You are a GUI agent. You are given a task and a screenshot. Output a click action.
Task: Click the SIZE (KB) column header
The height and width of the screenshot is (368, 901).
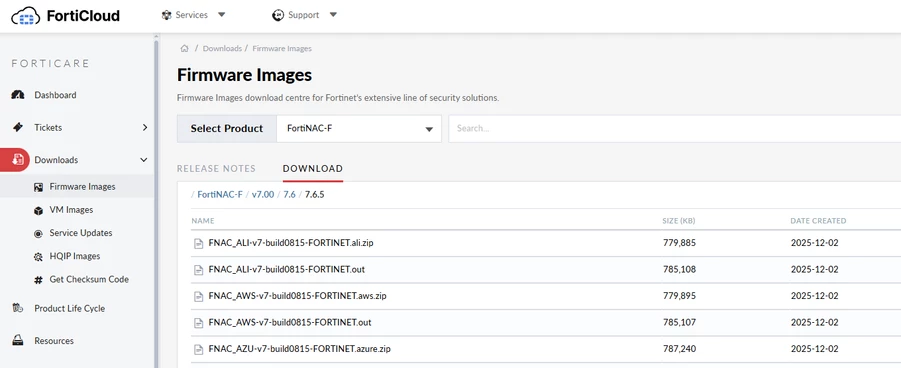coord(679,221)
